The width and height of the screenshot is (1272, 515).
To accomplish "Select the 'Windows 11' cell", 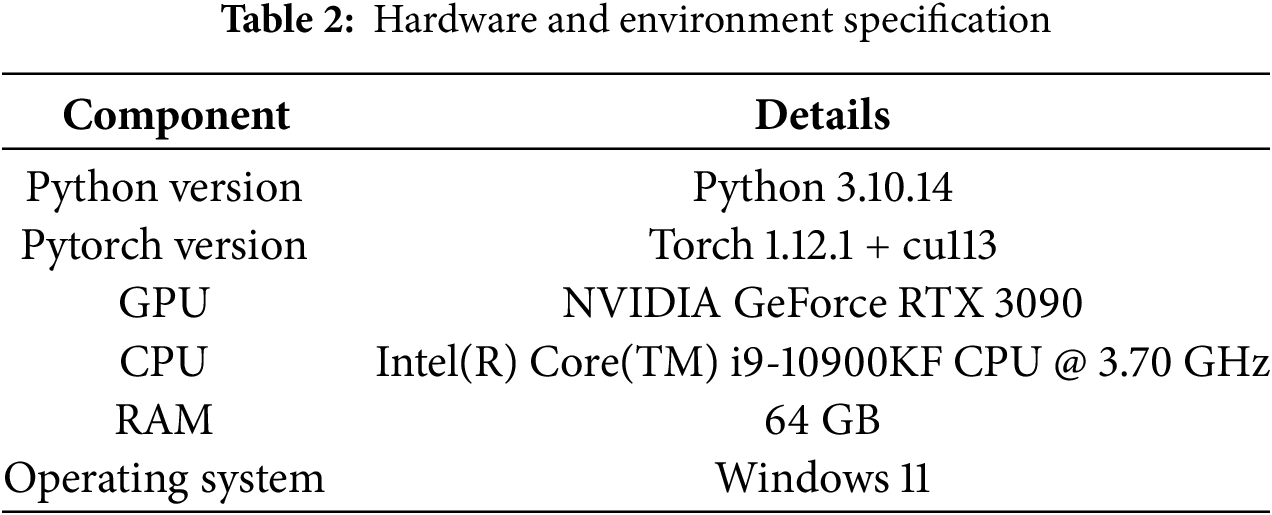I will point(822,477).
